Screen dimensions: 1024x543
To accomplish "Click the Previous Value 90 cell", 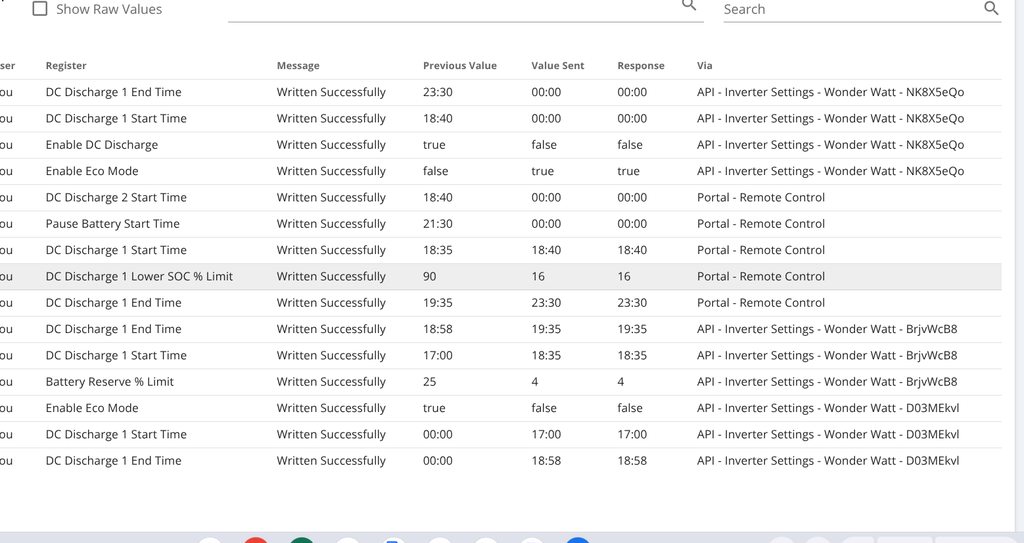I will click(x=430, y=277).
